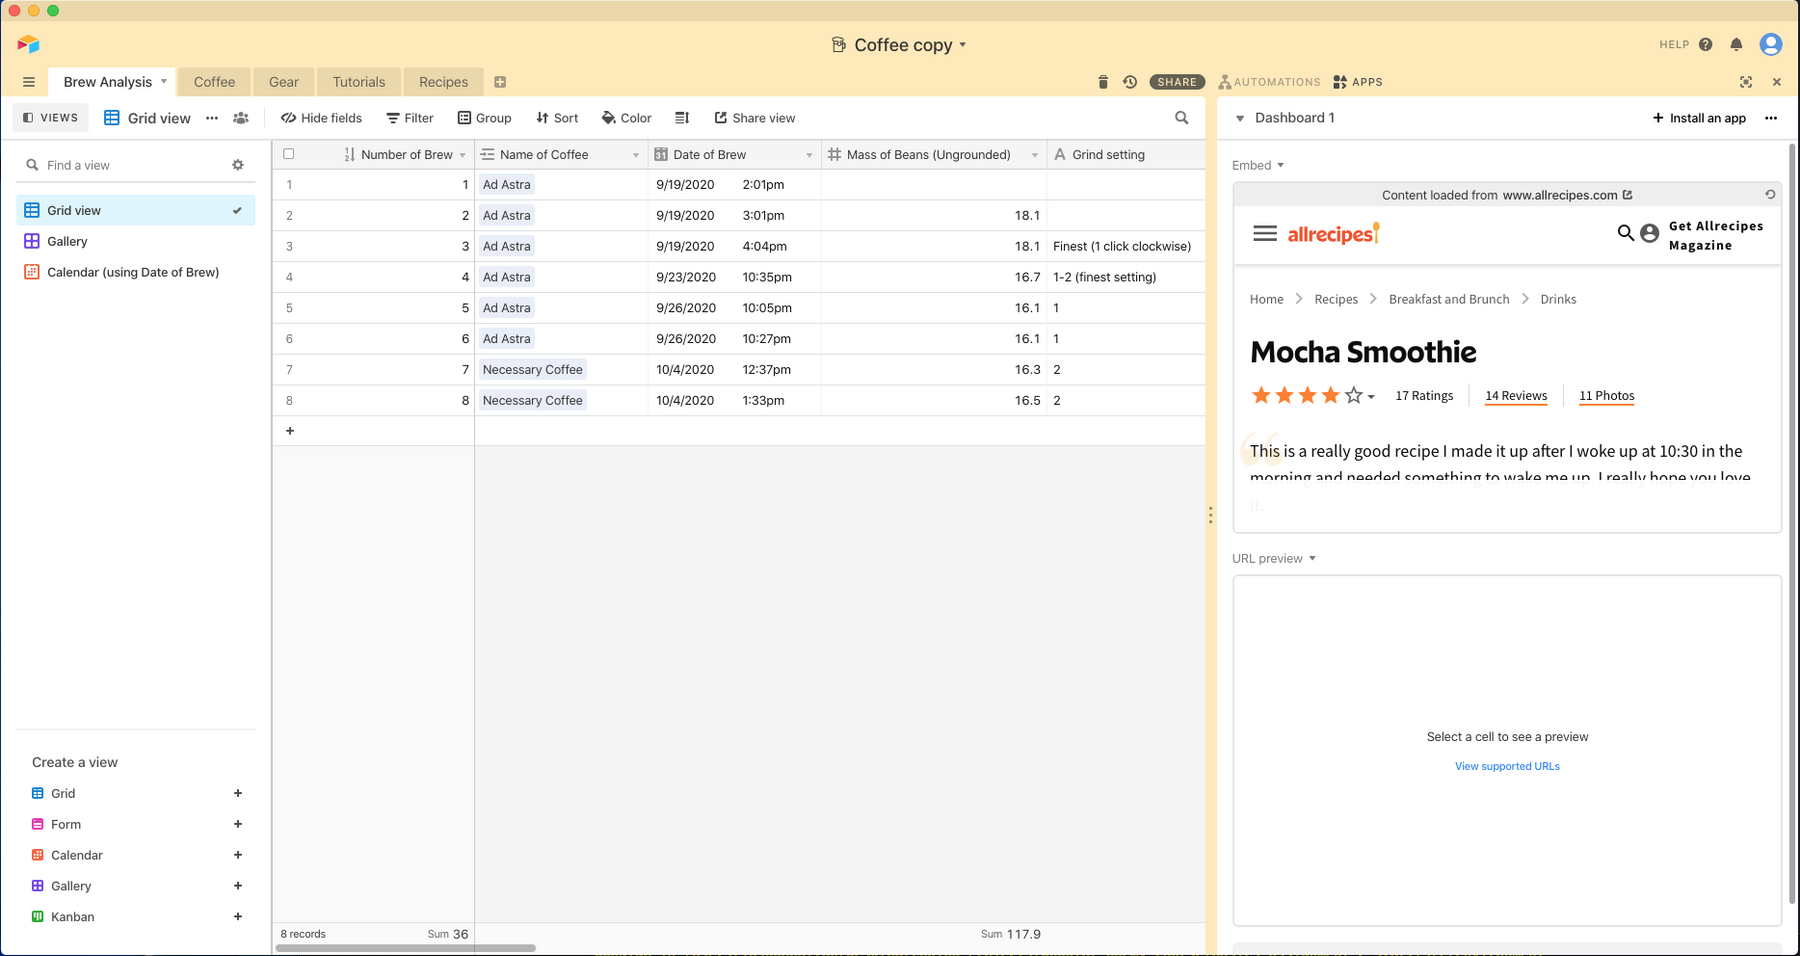Image resolution: width=1800 pixels, height=956 pixels.
Task: Open view settings gear icon in sidebar
Action: (238, 165)
